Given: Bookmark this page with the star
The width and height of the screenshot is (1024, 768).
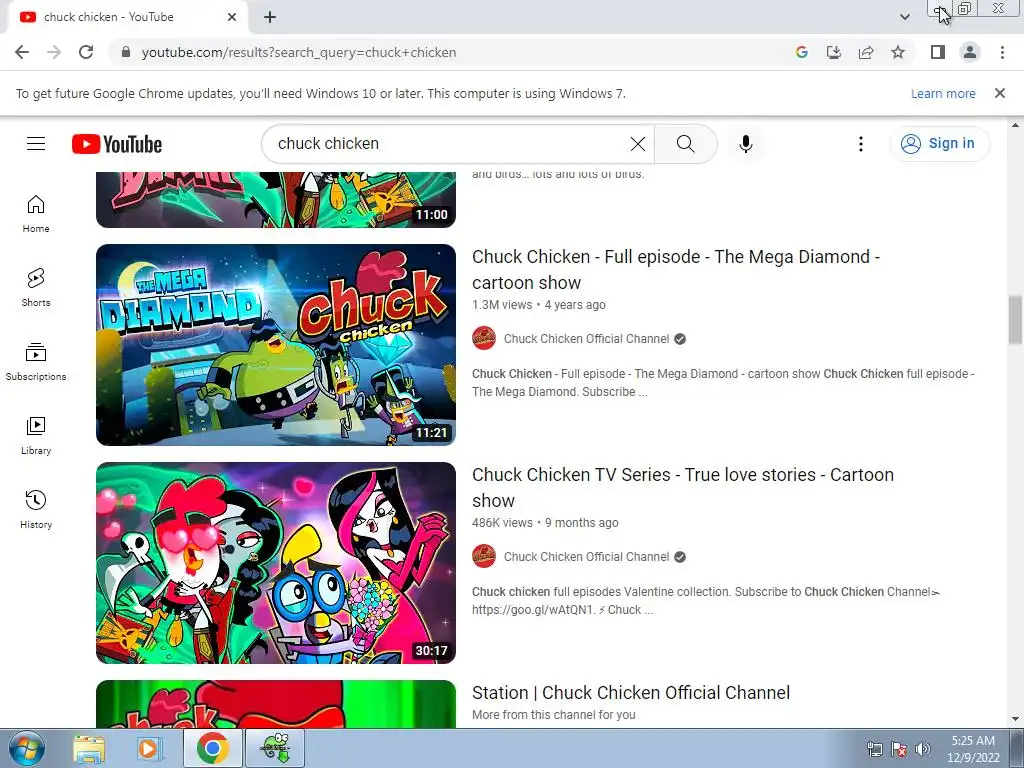Looking at the screenshot, I should coord(898,52).
